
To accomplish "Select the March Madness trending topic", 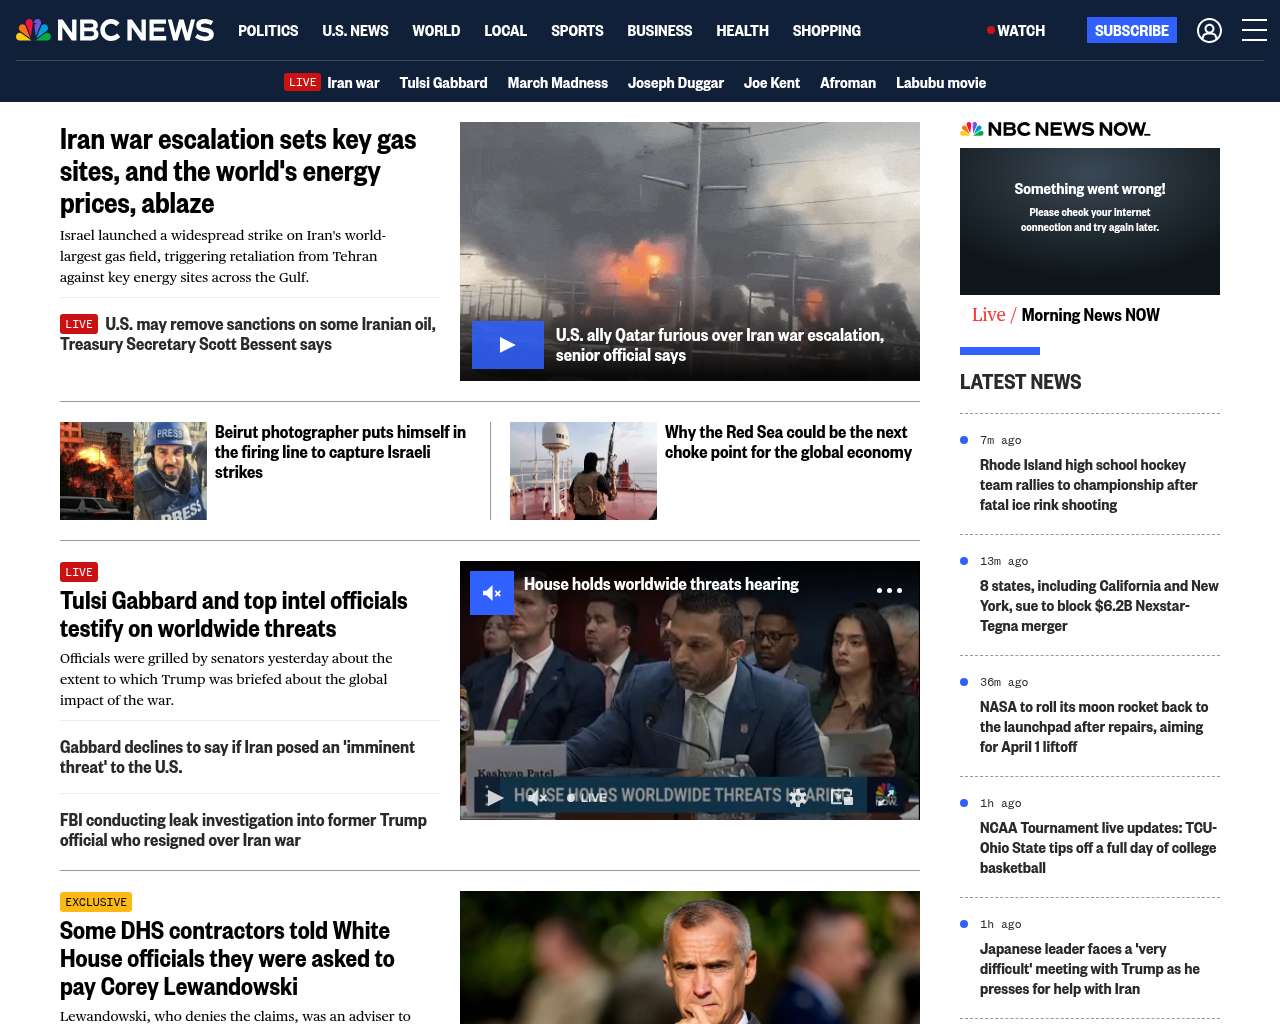I will (x=557, y=83).
